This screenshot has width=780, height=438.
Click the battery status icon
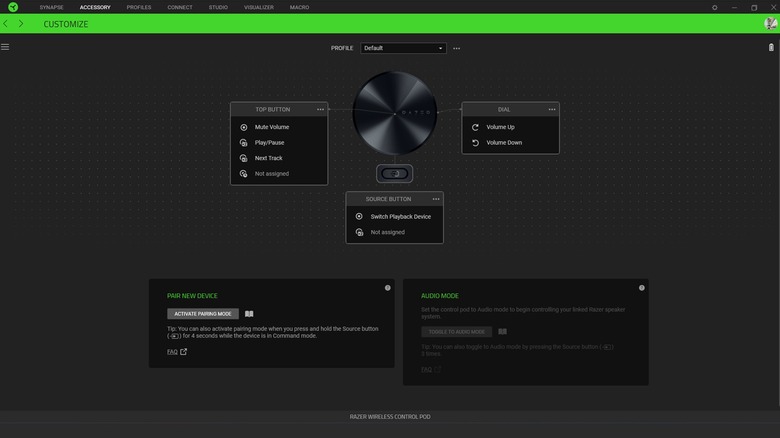coord(771,47)
